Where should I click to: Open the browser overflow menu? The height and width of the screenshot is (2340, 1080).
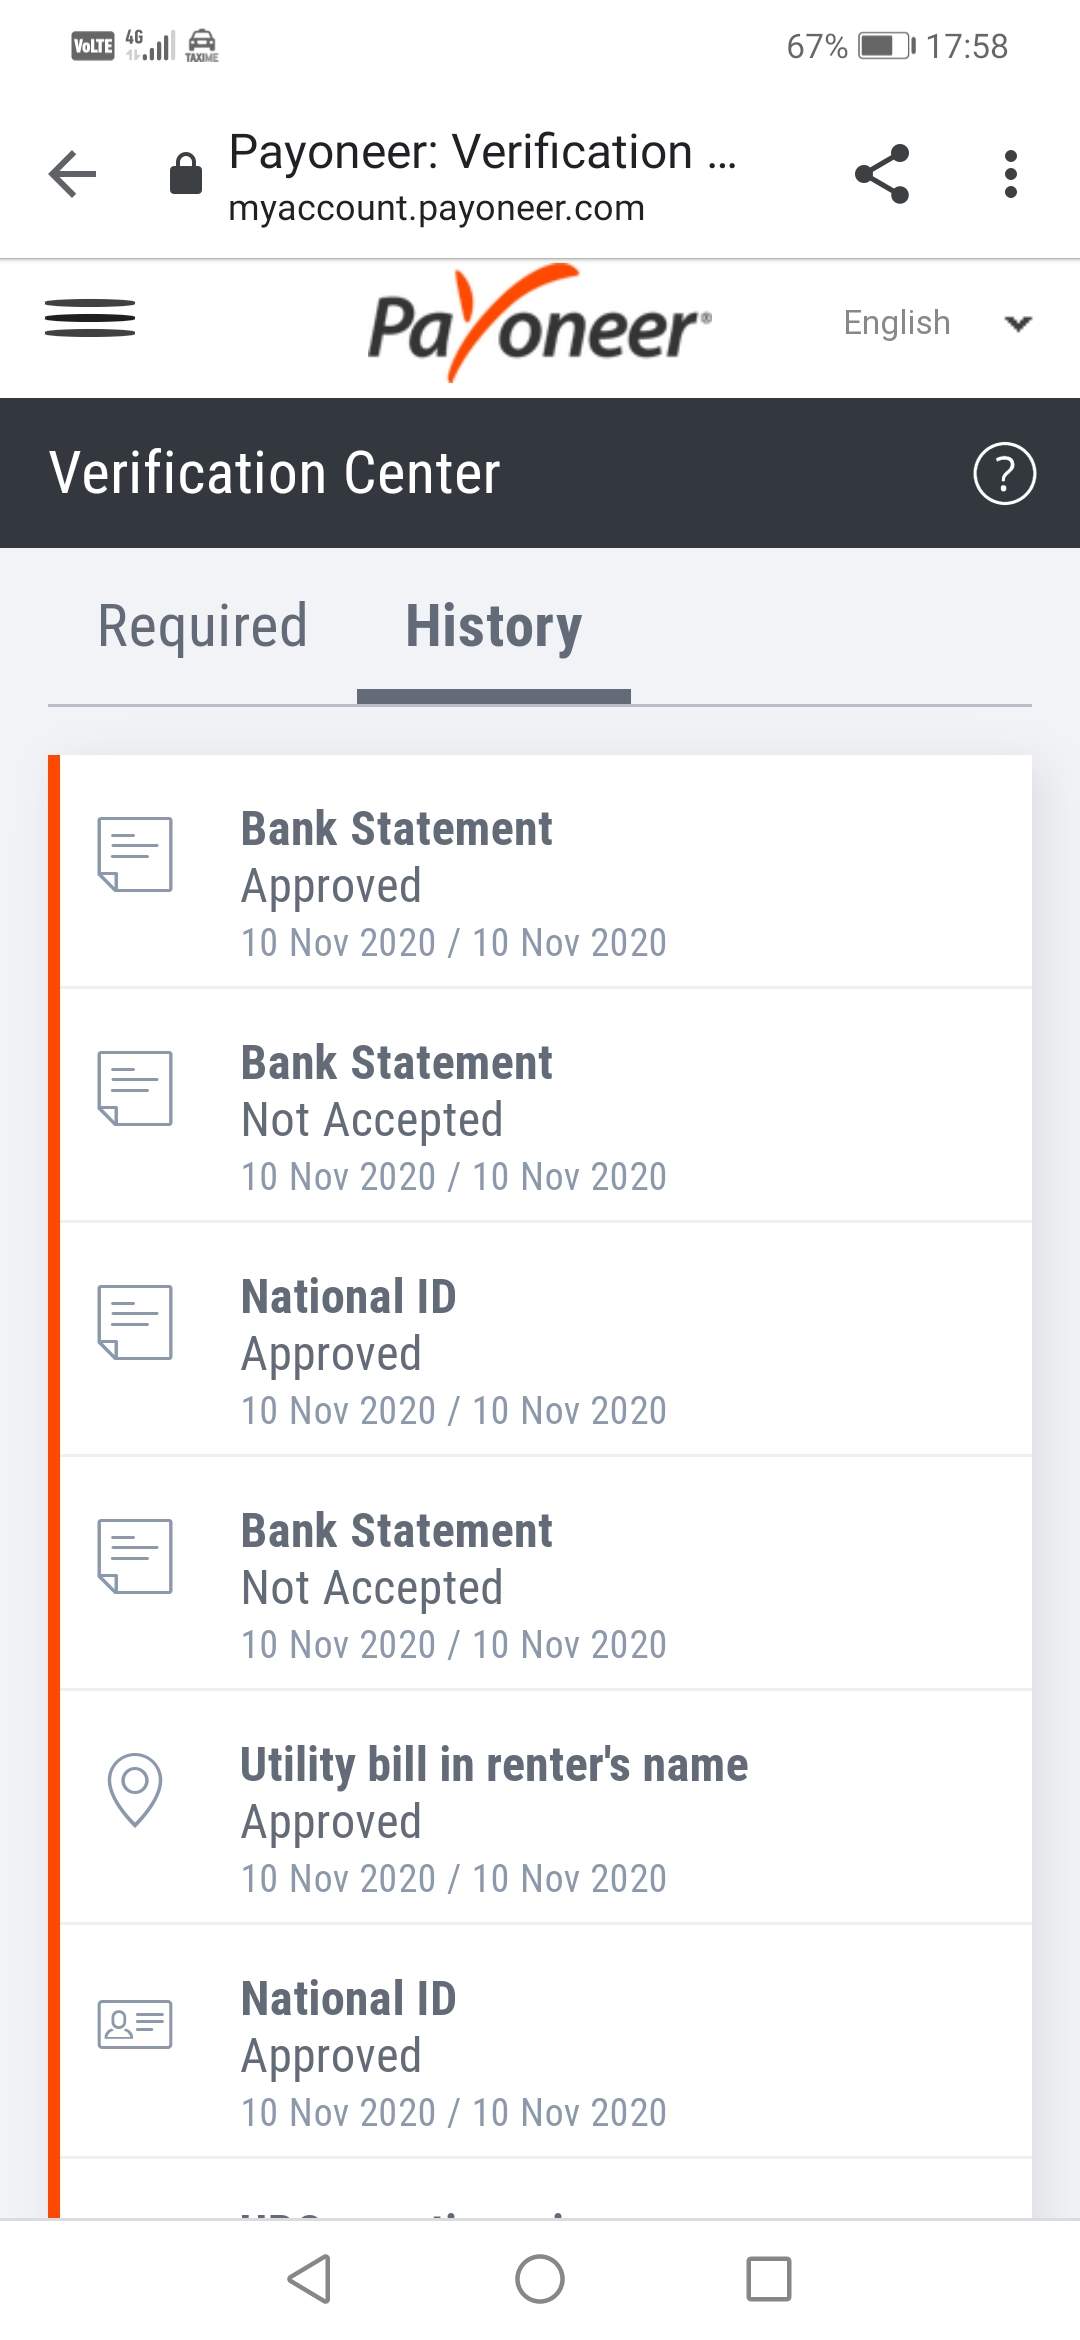1011,170
